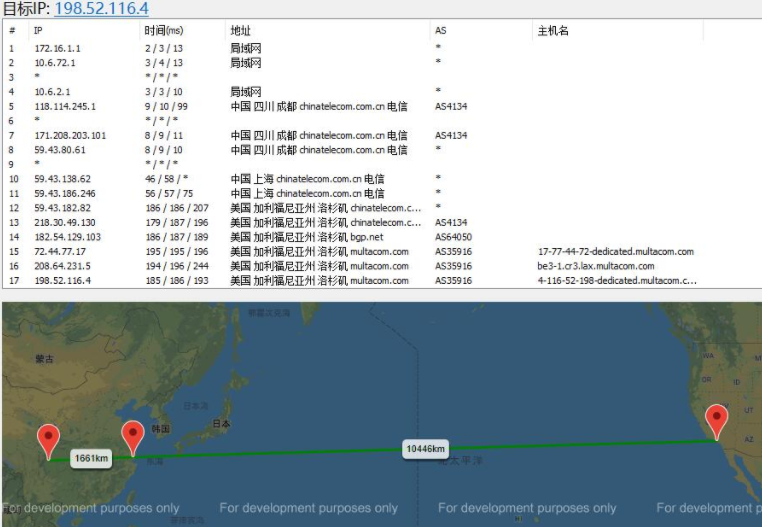The height and width of the screenshot is (527, 762).
Task: Click time value 185 / 186 / 193
Action: point(177,281)
